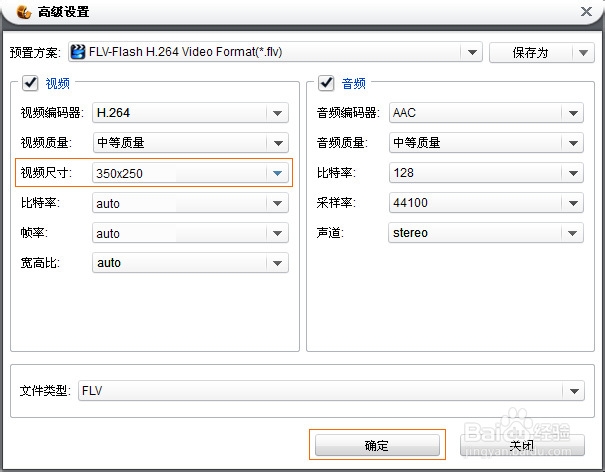Open the 视频质量 dropdown

click(x=190, y=143)
